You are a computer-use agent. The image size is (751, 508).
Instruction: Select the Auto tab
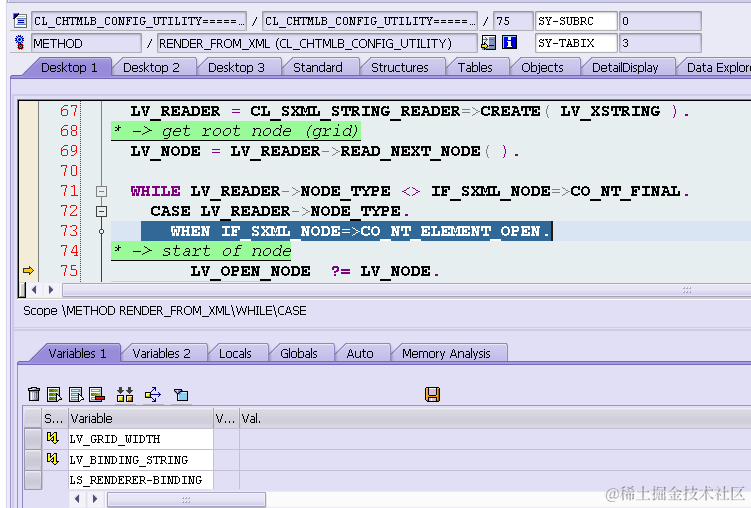coord(360,353)
